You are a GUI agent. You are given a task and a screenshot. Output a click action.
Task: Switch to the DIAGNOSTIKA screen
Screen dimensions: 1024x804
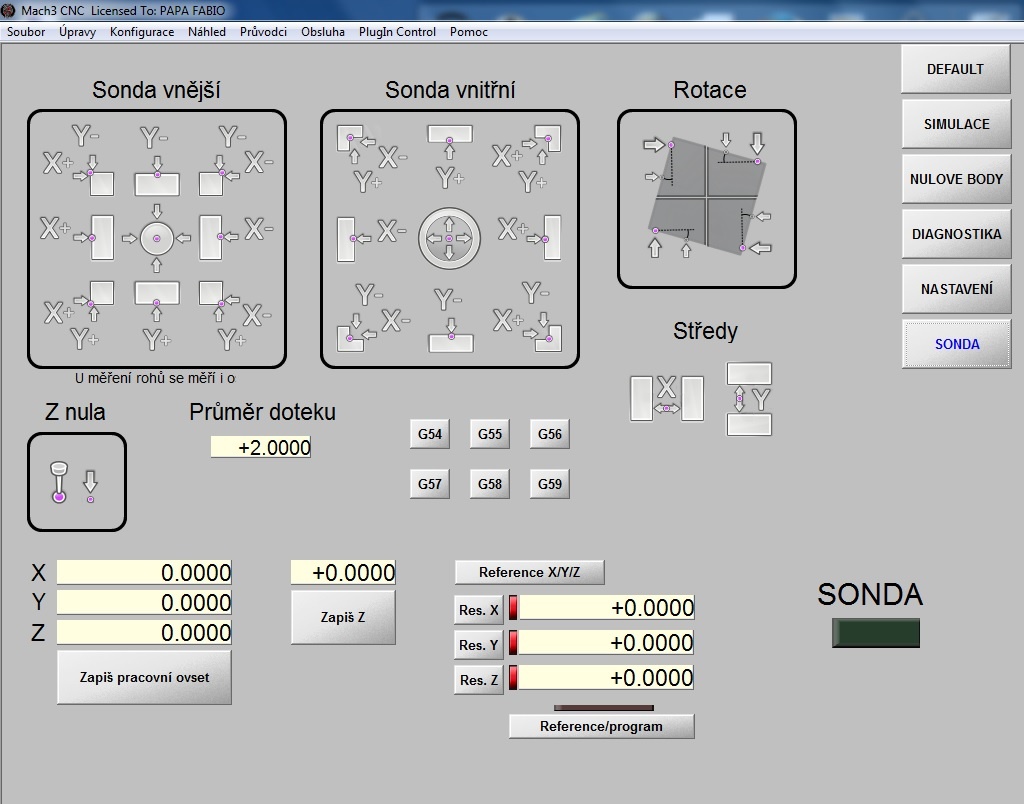tap(956, 234)
